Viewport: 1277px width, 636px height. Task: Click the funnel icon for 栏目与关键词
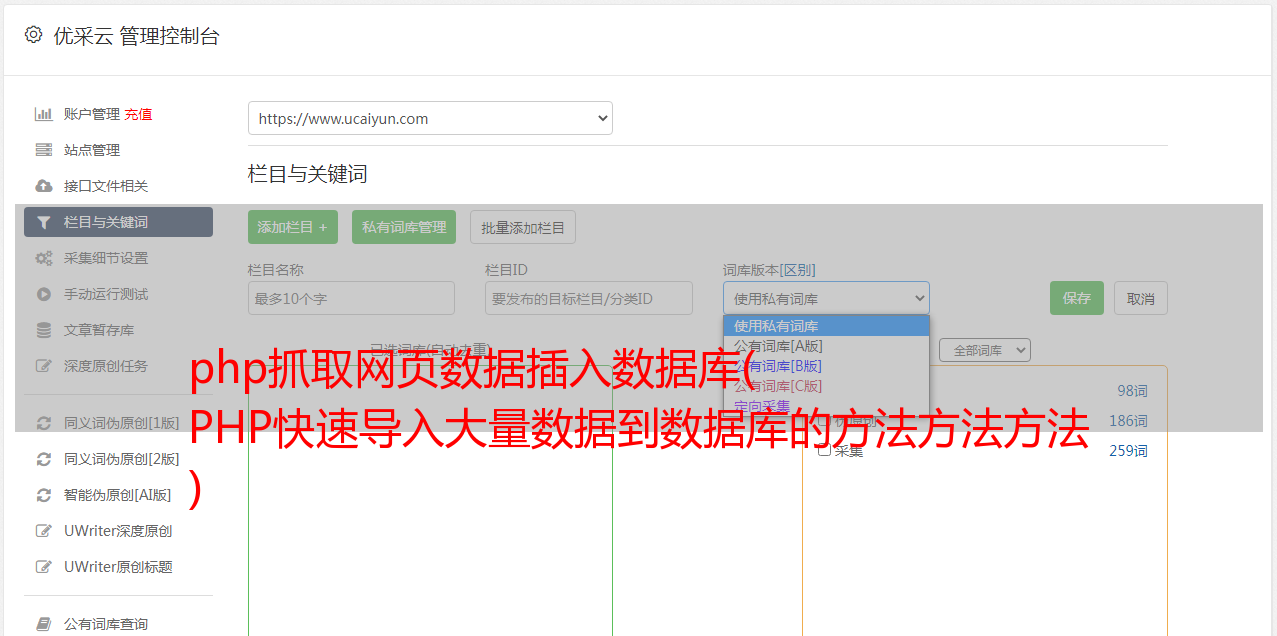click(x=44, y=222)
